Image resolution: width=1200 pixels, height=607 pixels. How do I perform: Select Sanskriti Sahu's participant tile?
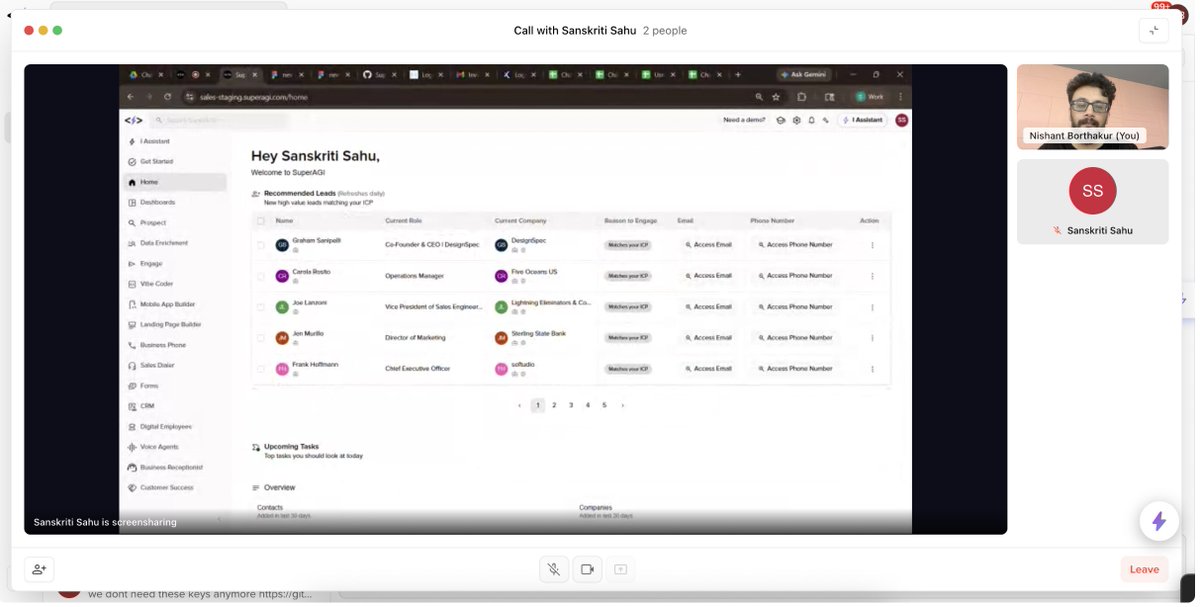pos(1092,201)
